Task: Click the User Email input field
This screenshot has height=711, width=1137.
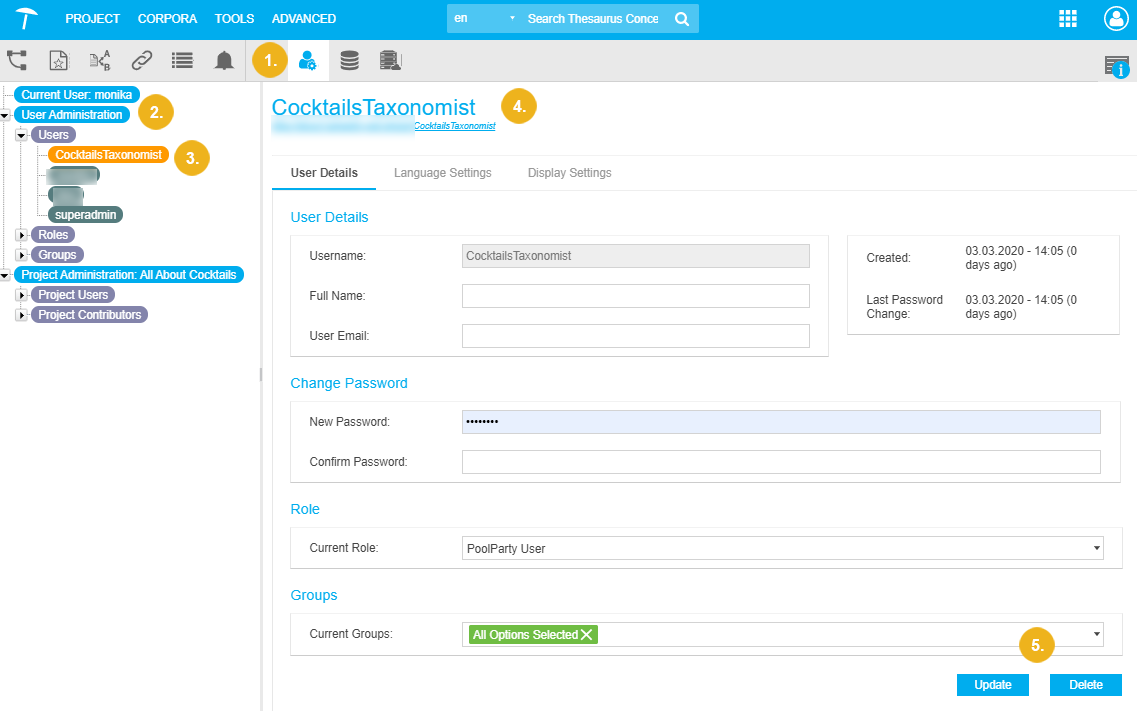Action: [636, 336]
